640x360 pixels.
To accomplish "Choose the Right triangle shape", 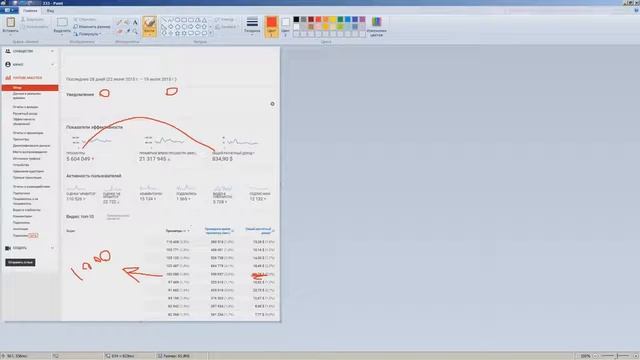I will click(x=164, y=27).
